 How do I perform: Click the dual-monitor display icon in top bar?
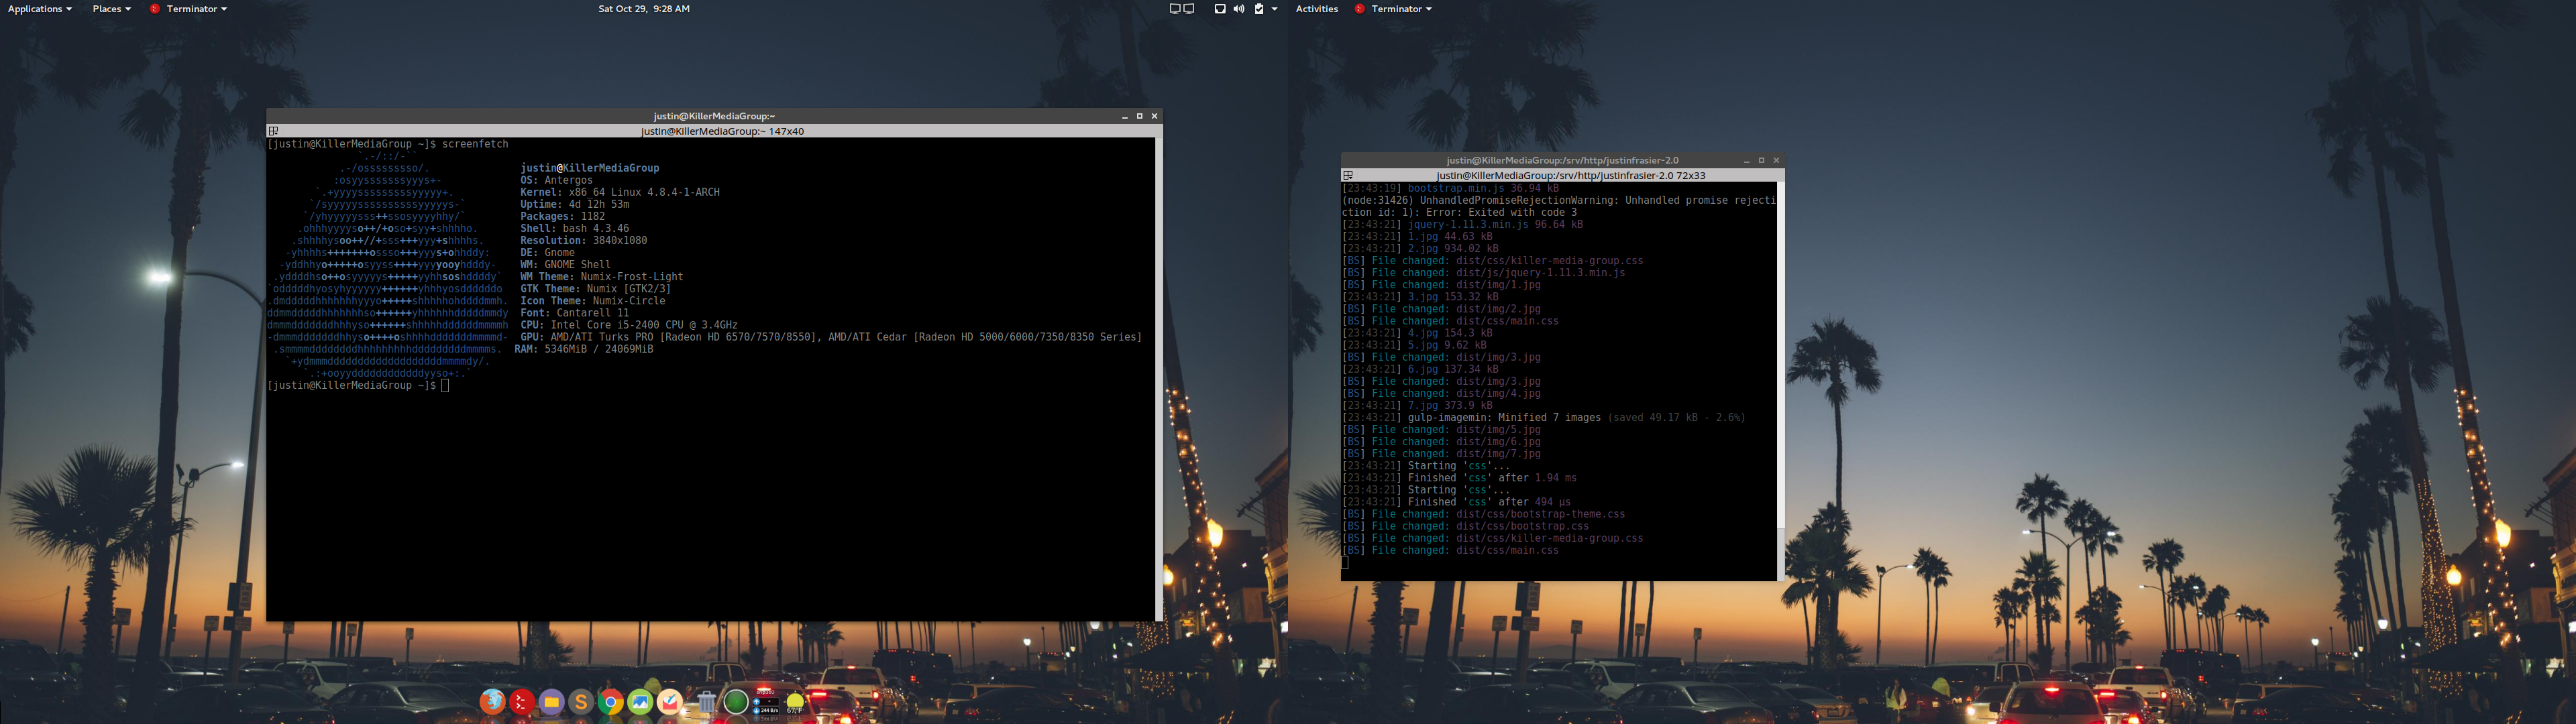click(1181, 9)
